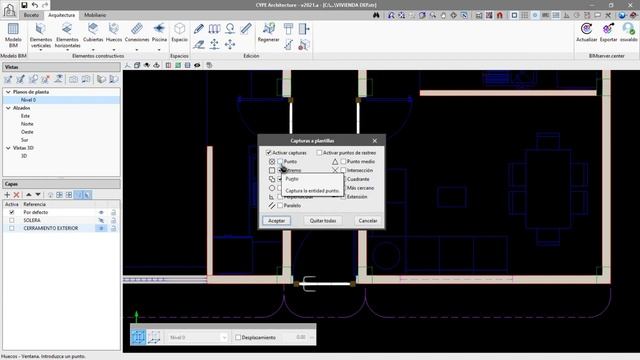The image size is (640, 360).
Task: Click the undo arrow in the title bar
Action: click(x=35, y=5)
